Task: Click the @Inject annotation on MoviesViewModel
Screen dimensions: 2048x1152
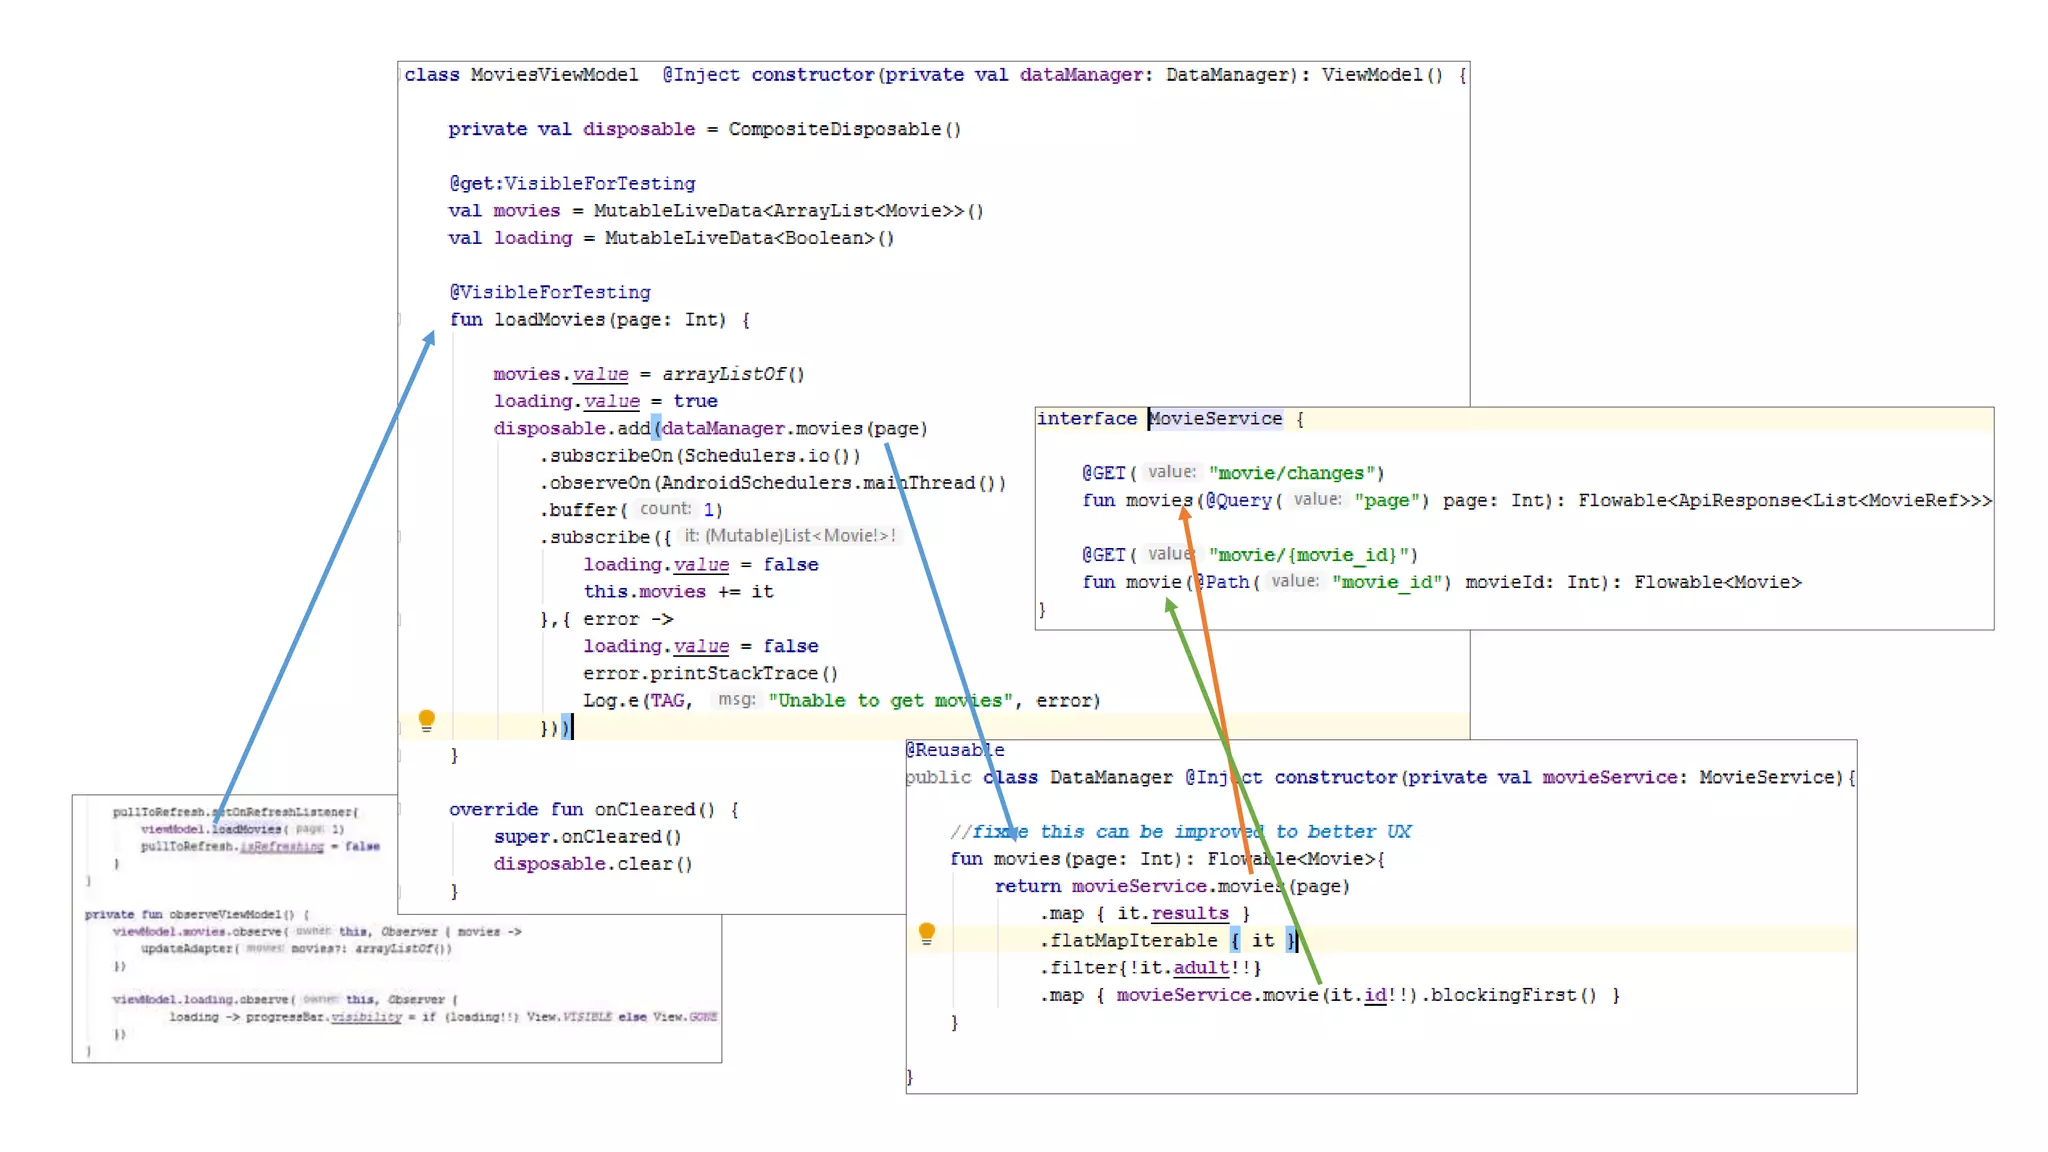Action: [x=701, y=75]
